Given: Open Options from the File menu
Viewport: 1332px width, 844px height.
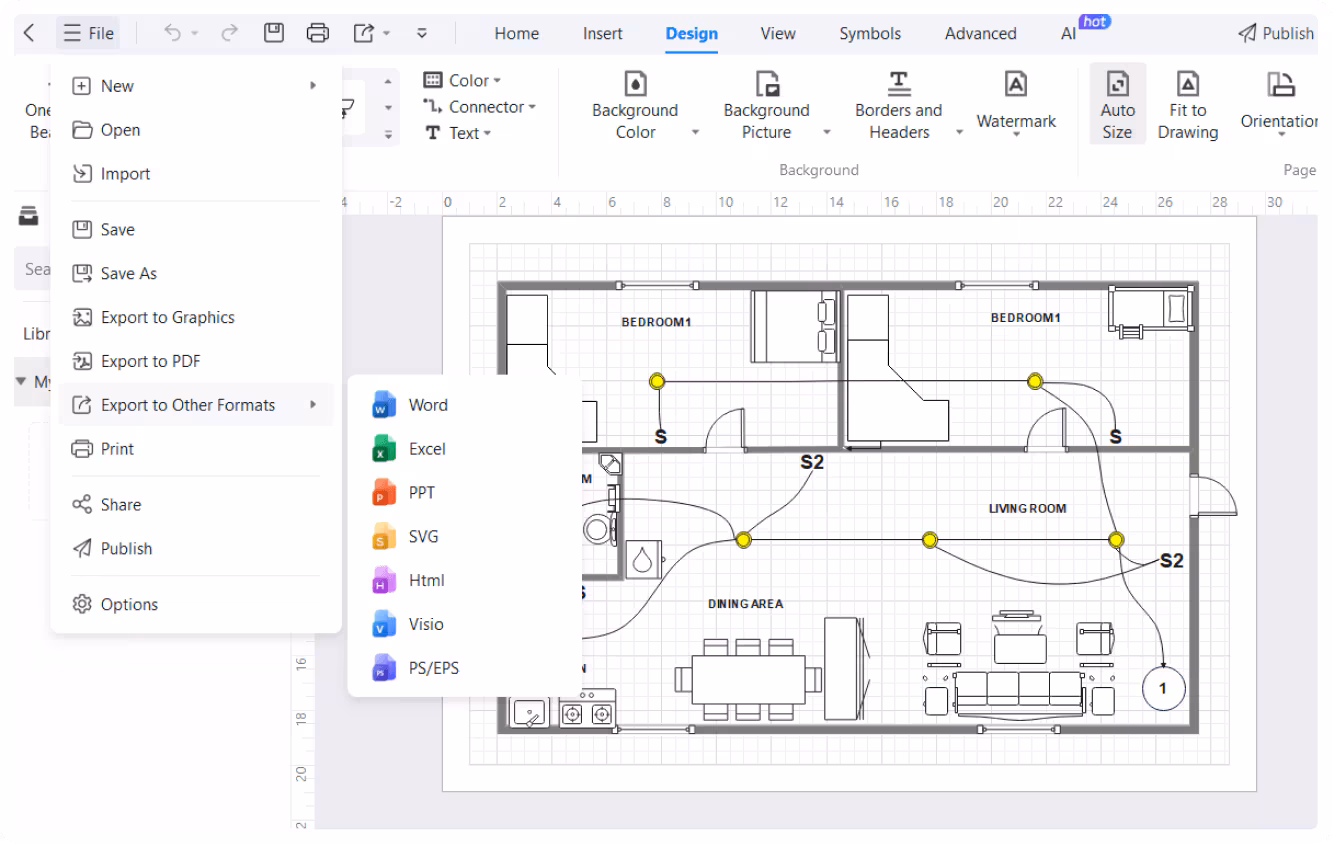Looking at the screenshot, I should point(129,604).
